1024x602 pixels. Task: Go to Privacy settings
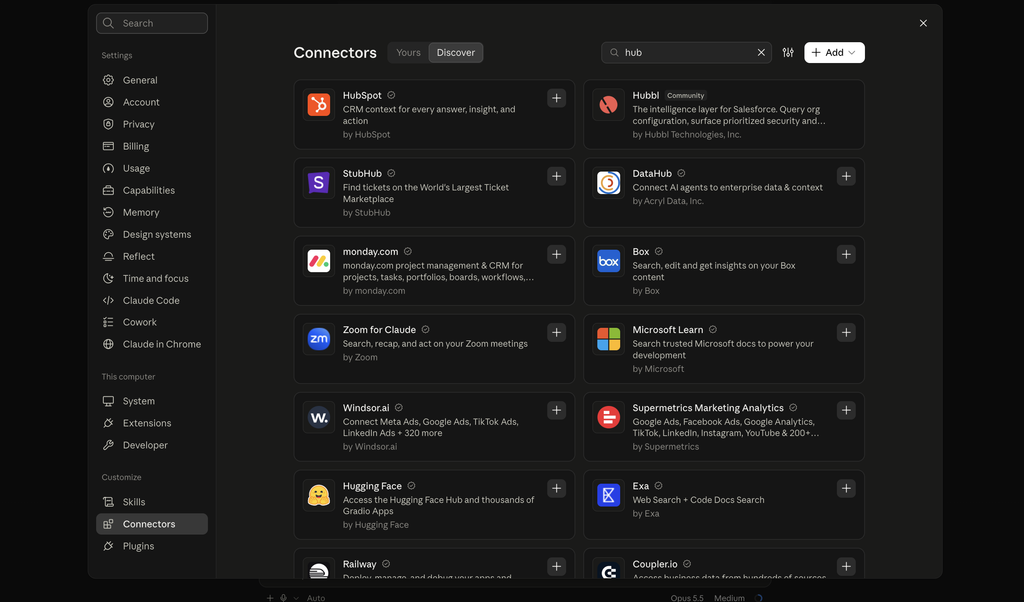[x=152, y=124]
